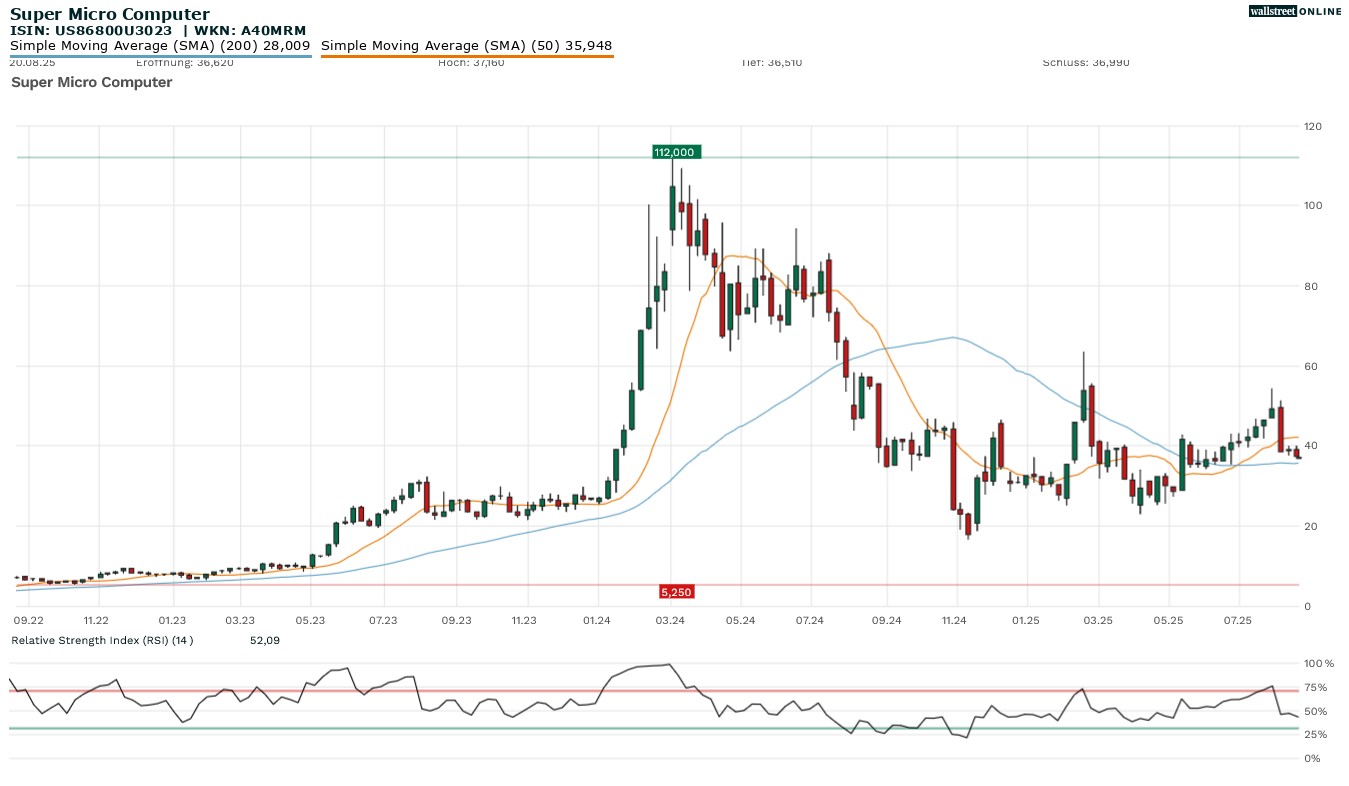Click the 60 price axis label

[1310, 366]
